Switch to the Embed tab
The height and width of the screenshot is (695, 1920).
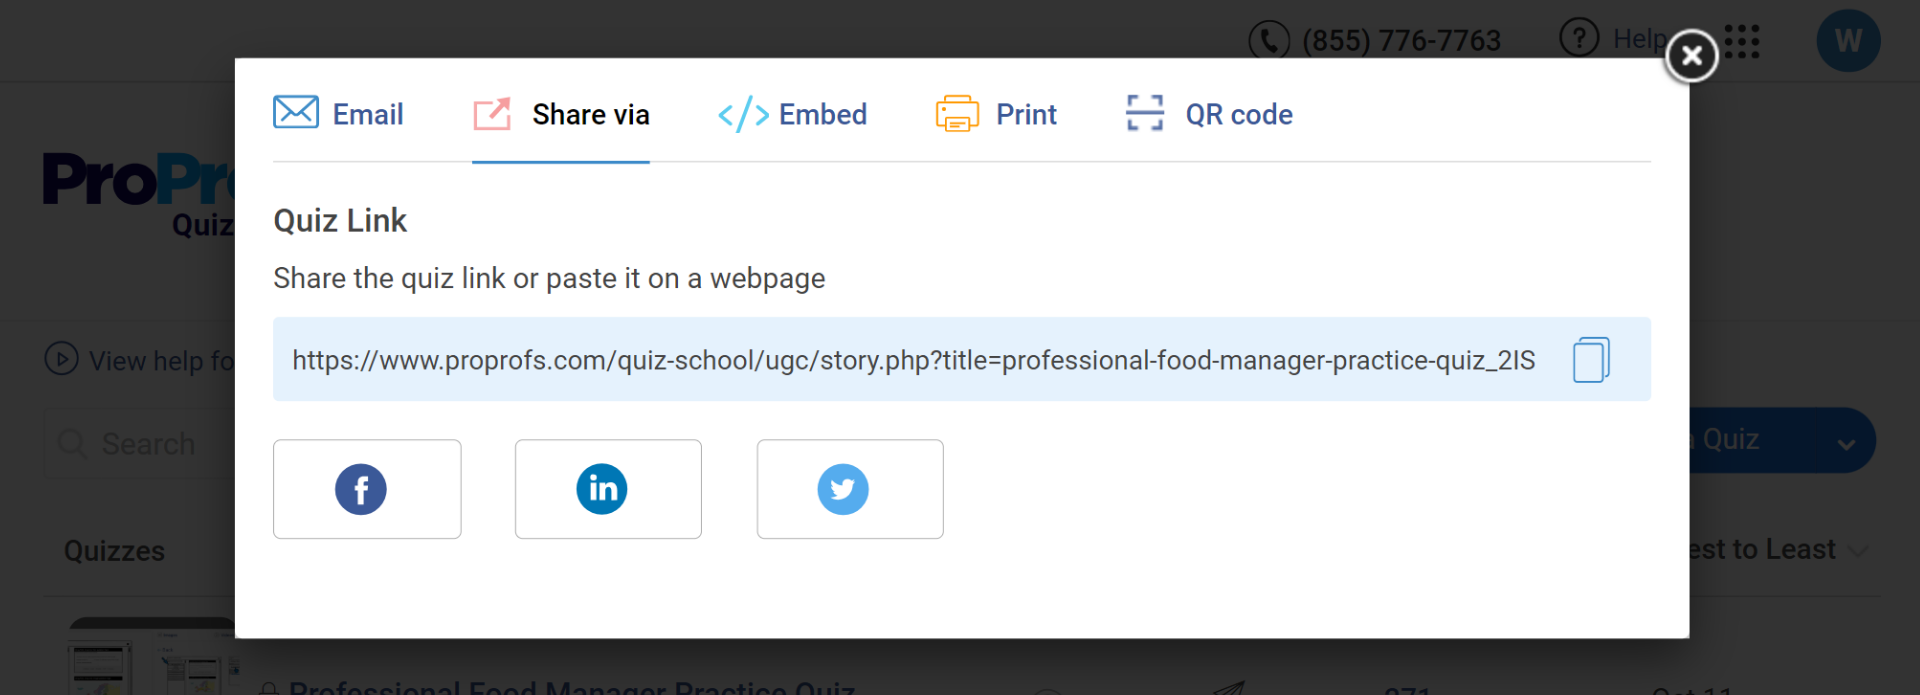[792, 114]
